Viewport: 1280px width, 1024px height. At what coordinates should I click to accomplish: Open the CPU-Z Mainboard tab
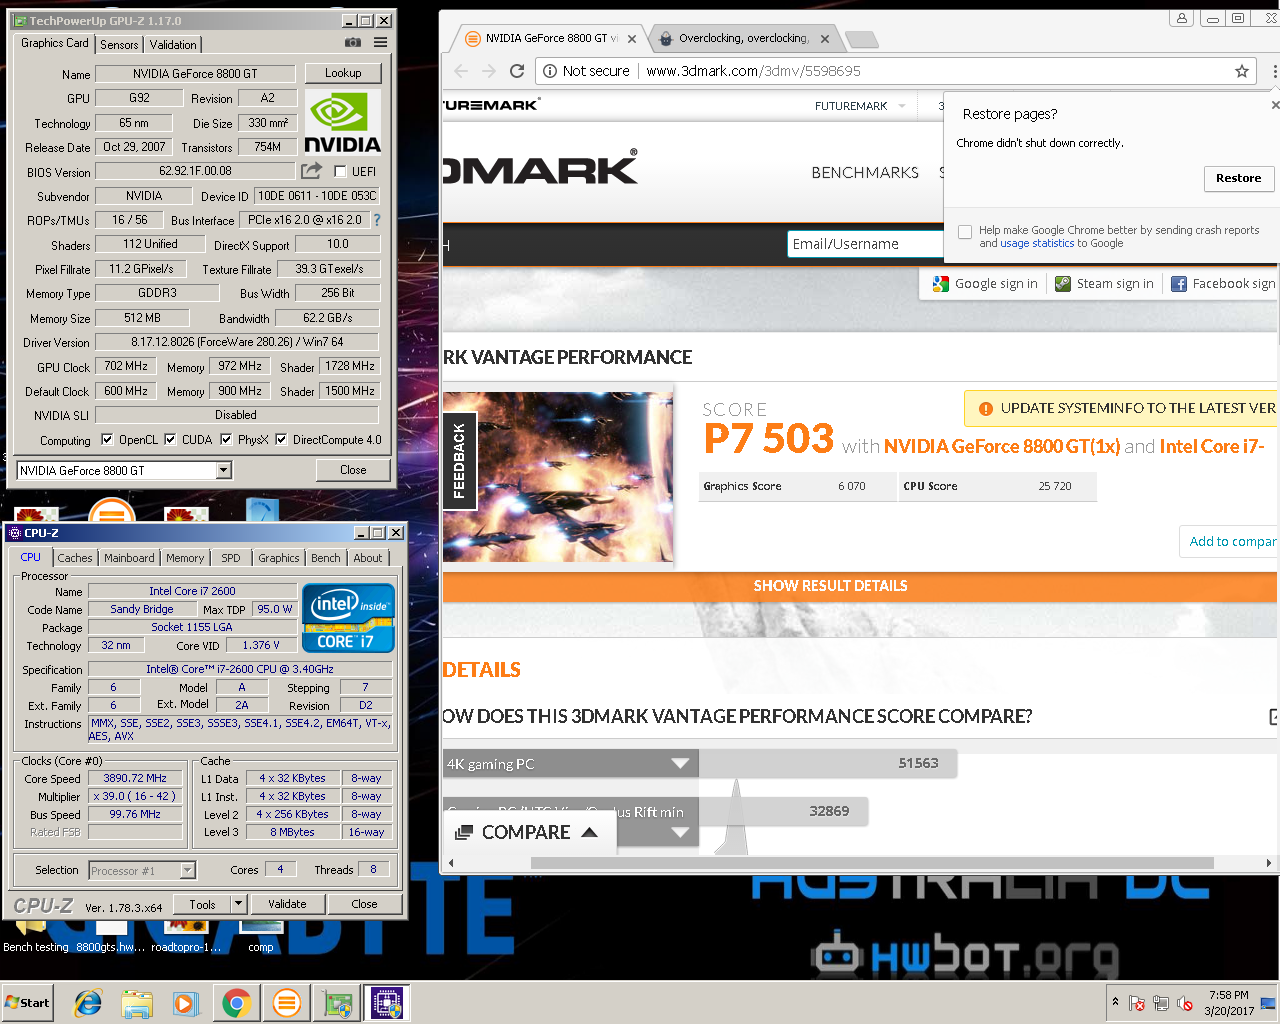click(x=130, y=558)
